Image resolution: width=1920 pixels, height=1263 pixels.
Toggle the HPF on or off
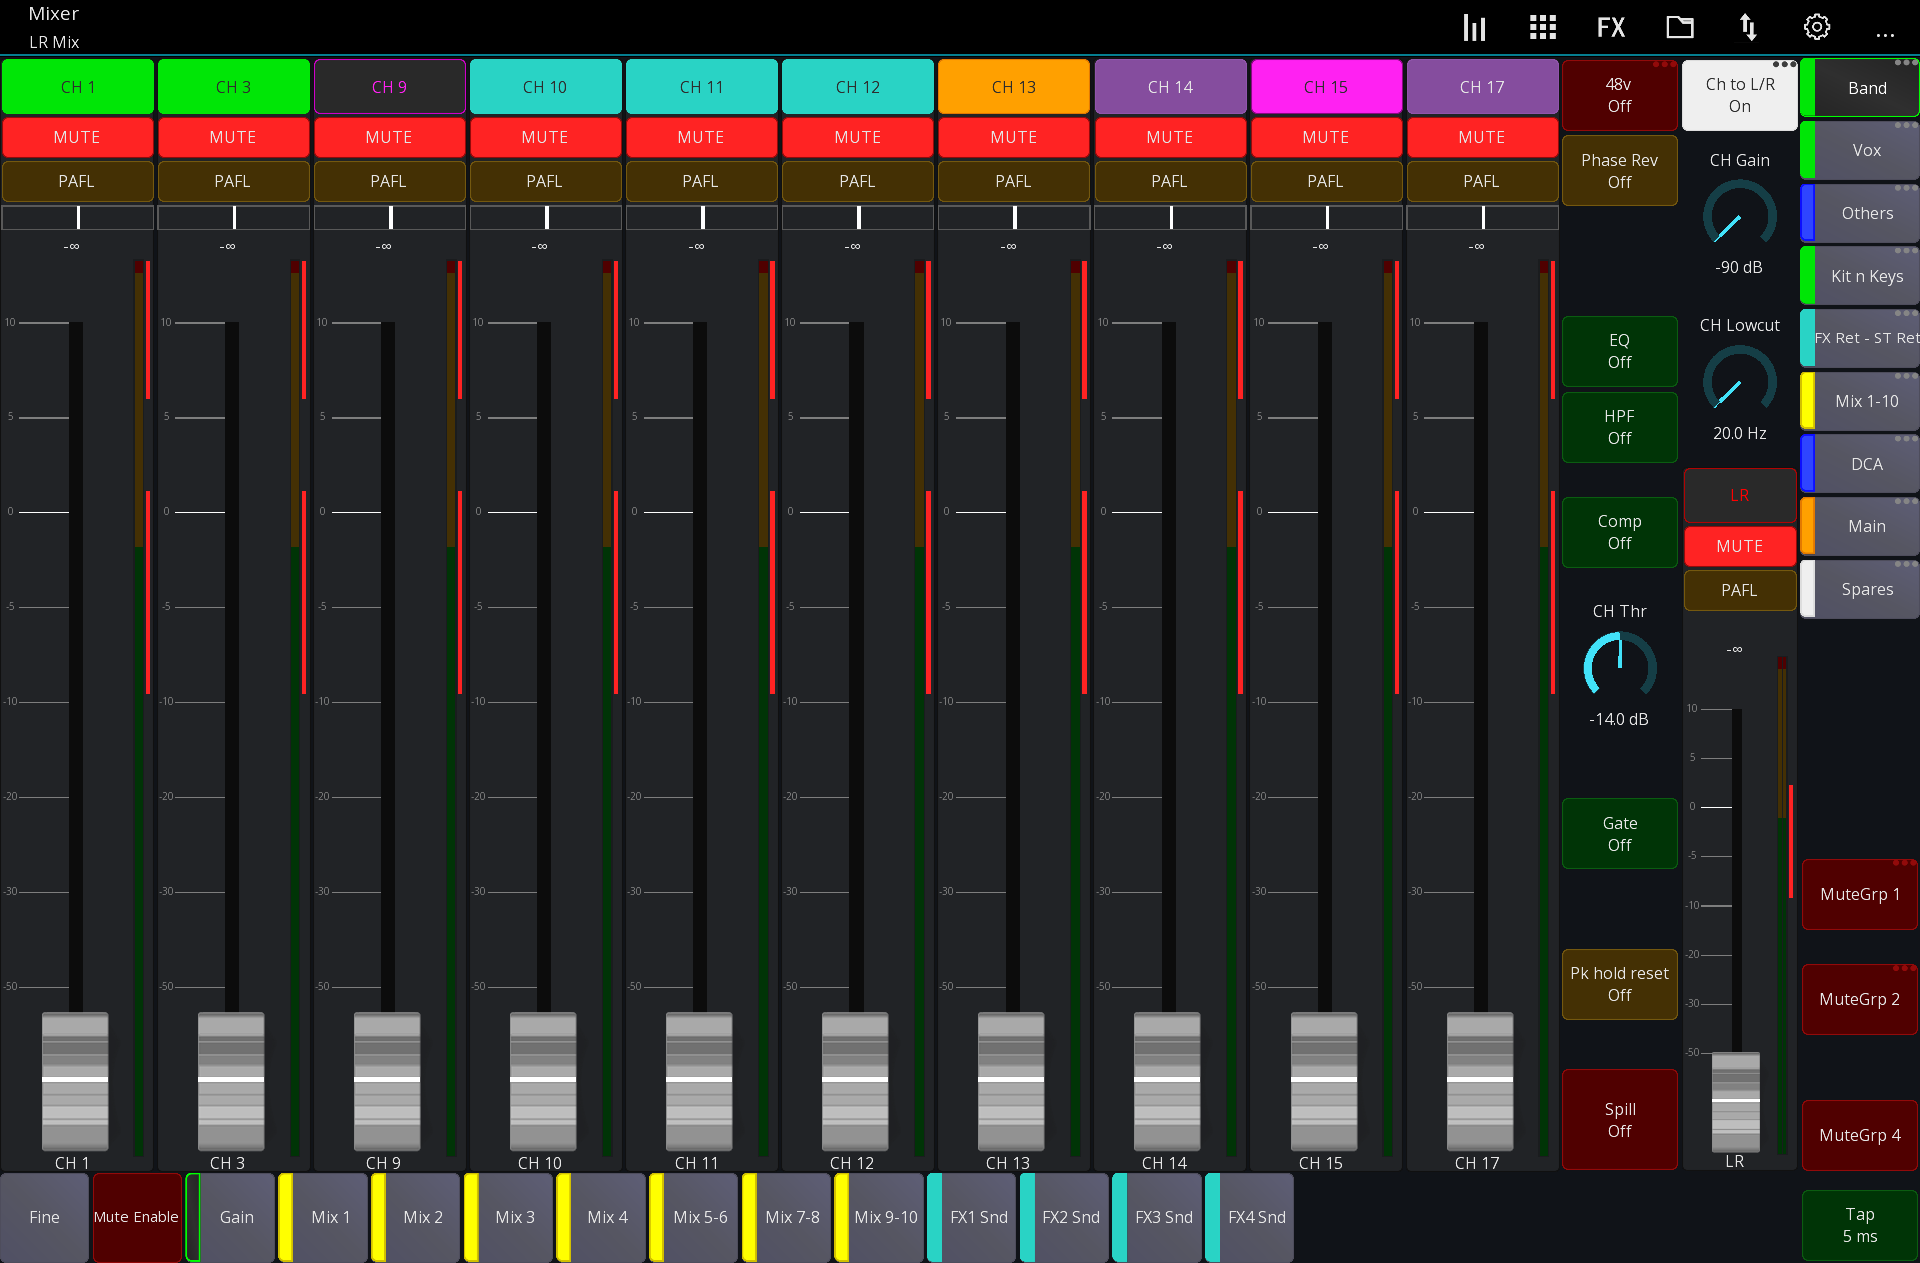(1619, 427)
